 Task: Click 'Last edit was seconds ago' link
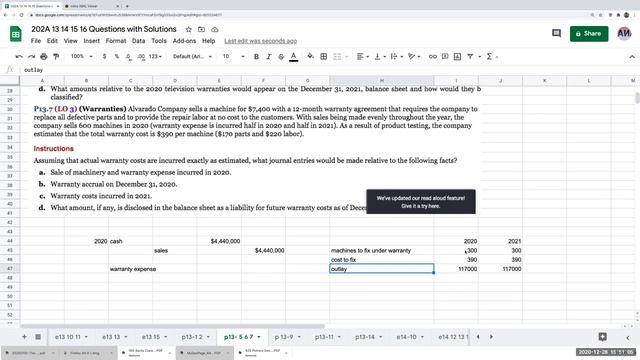pyautogui.click(x=260, y=41)
